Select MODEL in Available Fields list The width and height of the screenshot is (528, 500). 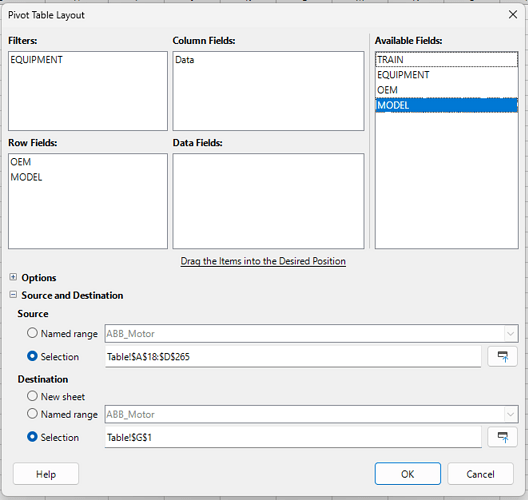447,105
